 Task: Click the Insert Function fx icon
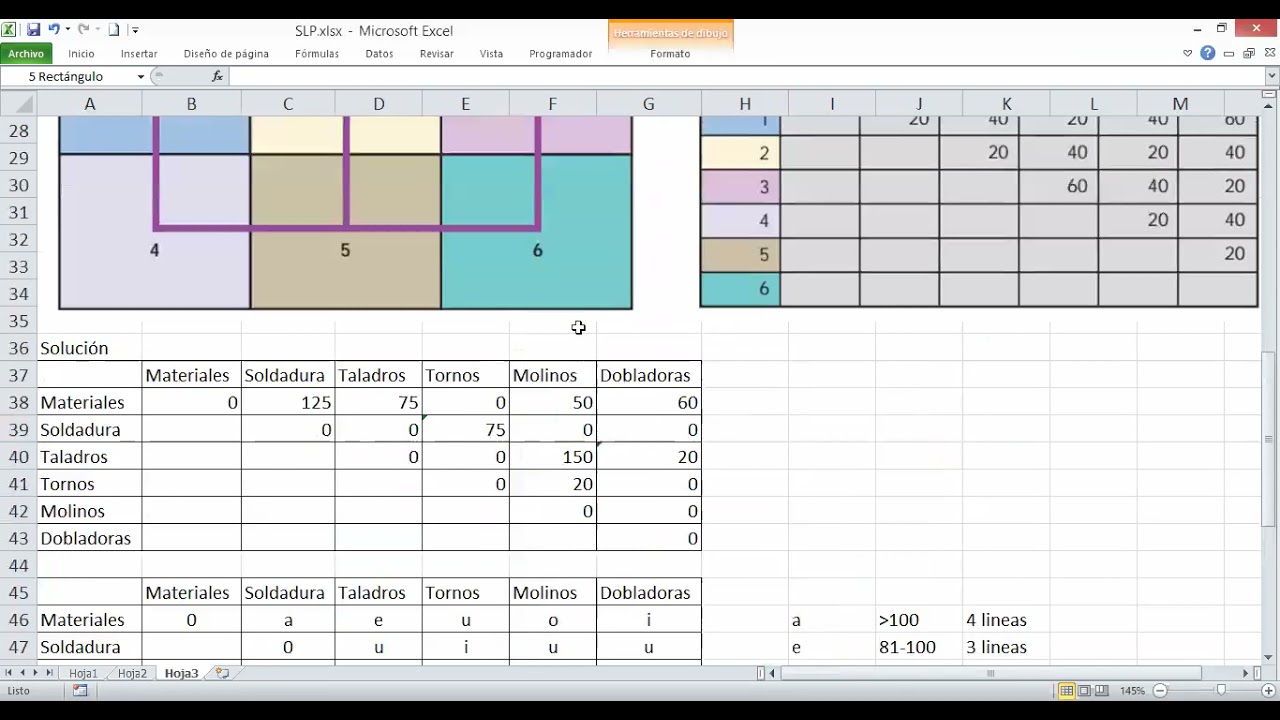pyautogui.click(x=217, y=76)
